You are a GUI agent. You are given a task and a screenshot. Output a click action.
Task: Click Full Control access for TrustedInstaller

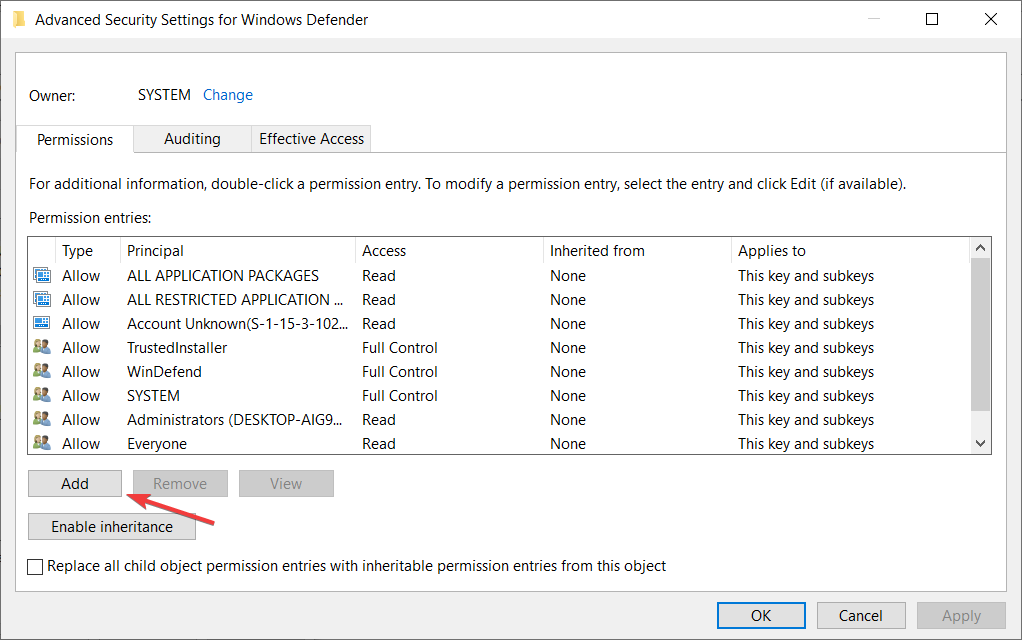[400, 348]
